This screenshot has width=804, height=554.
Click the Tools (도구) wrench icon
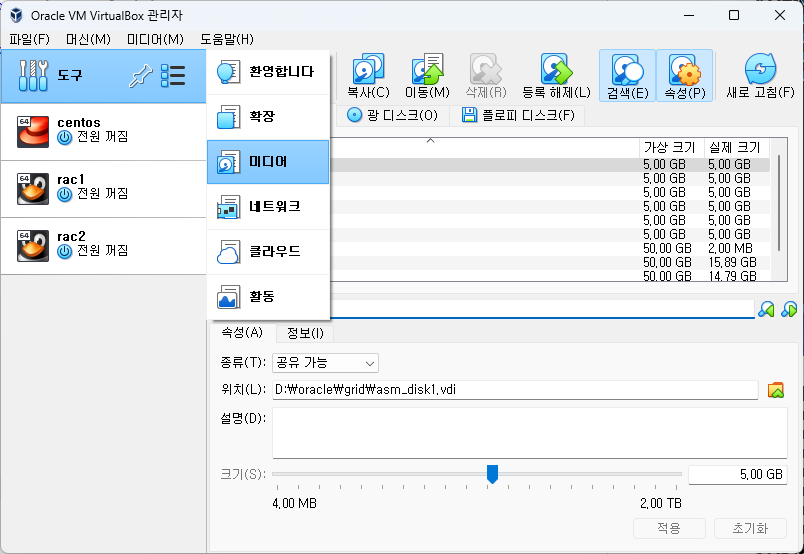tap(33, 75)
